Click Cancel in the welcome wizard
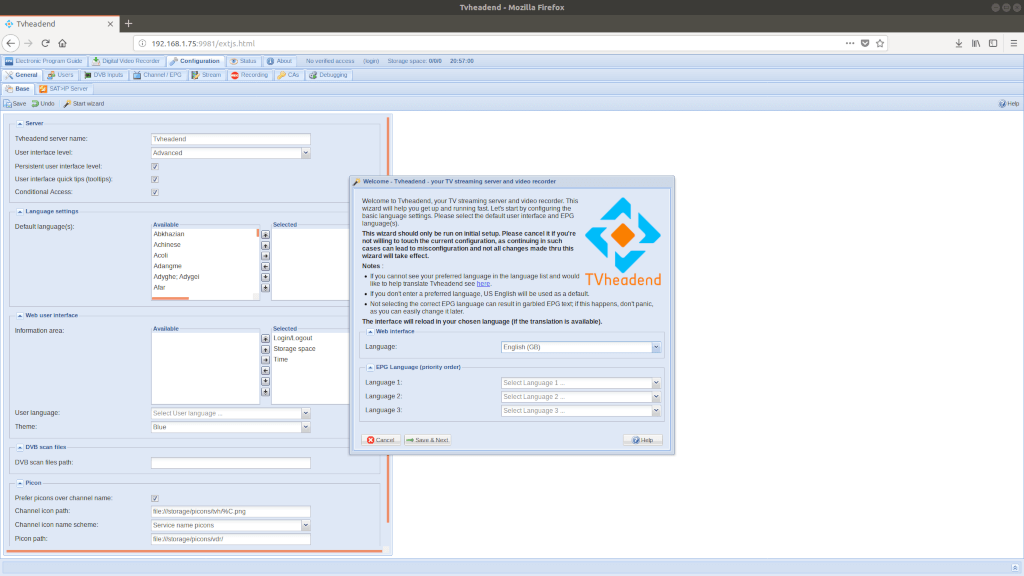 381,440
